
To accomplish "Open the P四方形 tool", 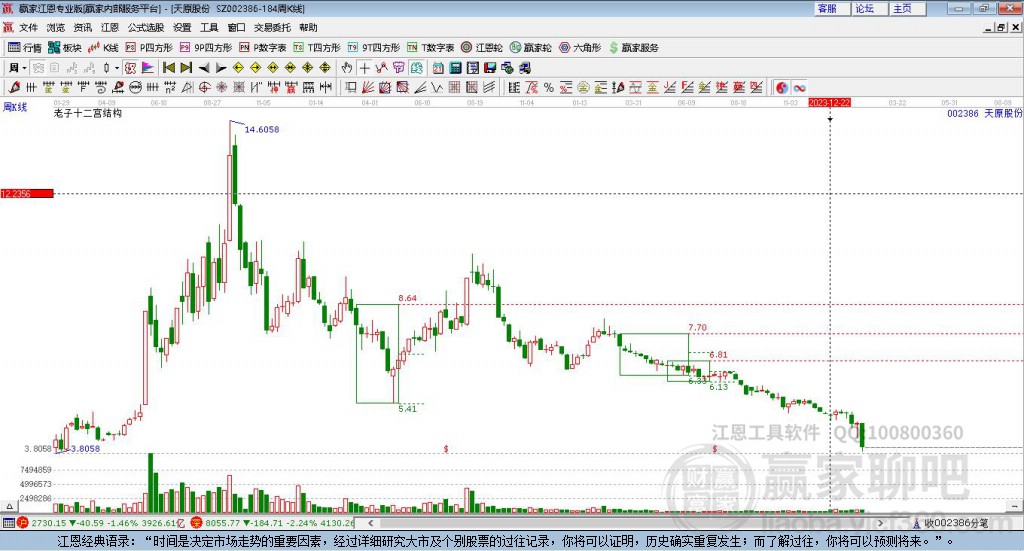I will pyautogui.click(x=149, y=48).
